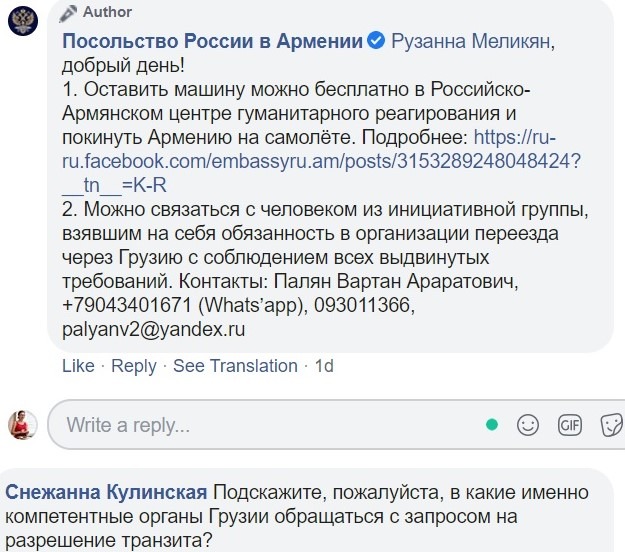Click the Author label text

pos(107,12)
